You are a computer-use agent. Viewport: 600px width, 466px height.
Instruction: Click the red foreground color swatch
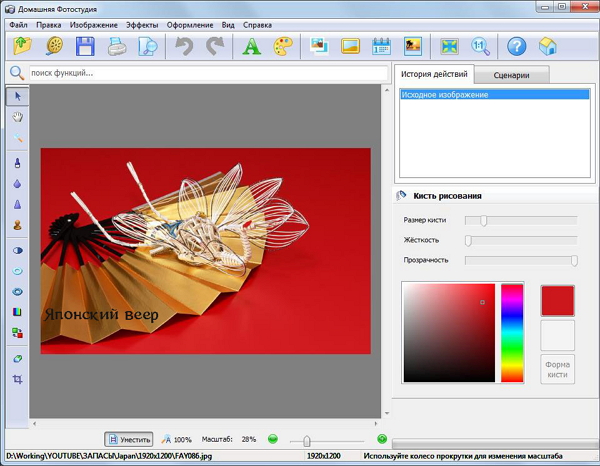[557, 300]
